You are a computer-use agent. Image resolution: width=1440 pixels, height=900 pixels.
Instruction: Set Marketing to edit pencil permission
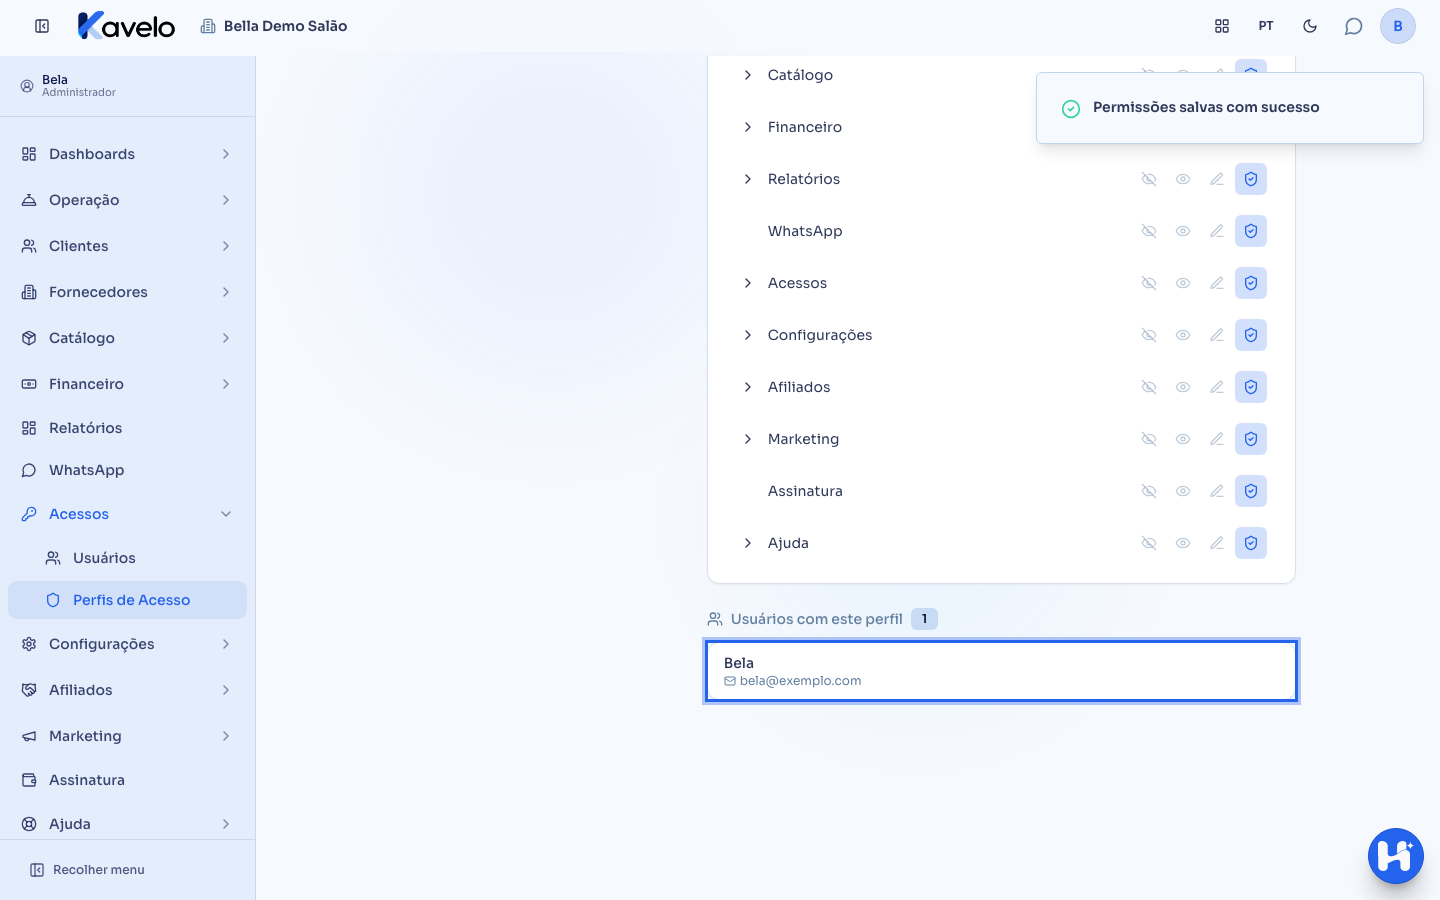(x=1217, y=439)
